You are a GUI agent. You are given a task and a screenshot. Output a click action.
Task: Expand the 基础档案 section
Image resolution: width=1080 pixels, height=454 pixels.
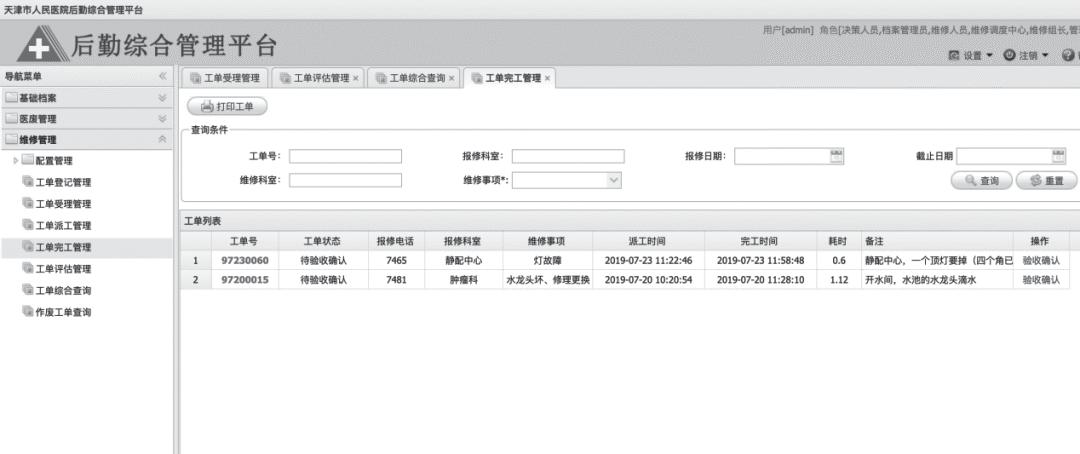coord(163,98)
